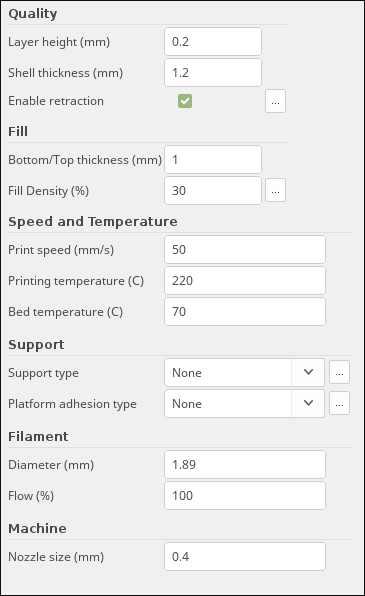
Task: Open the Support type combo box showing None
Action: pos(244,372)
